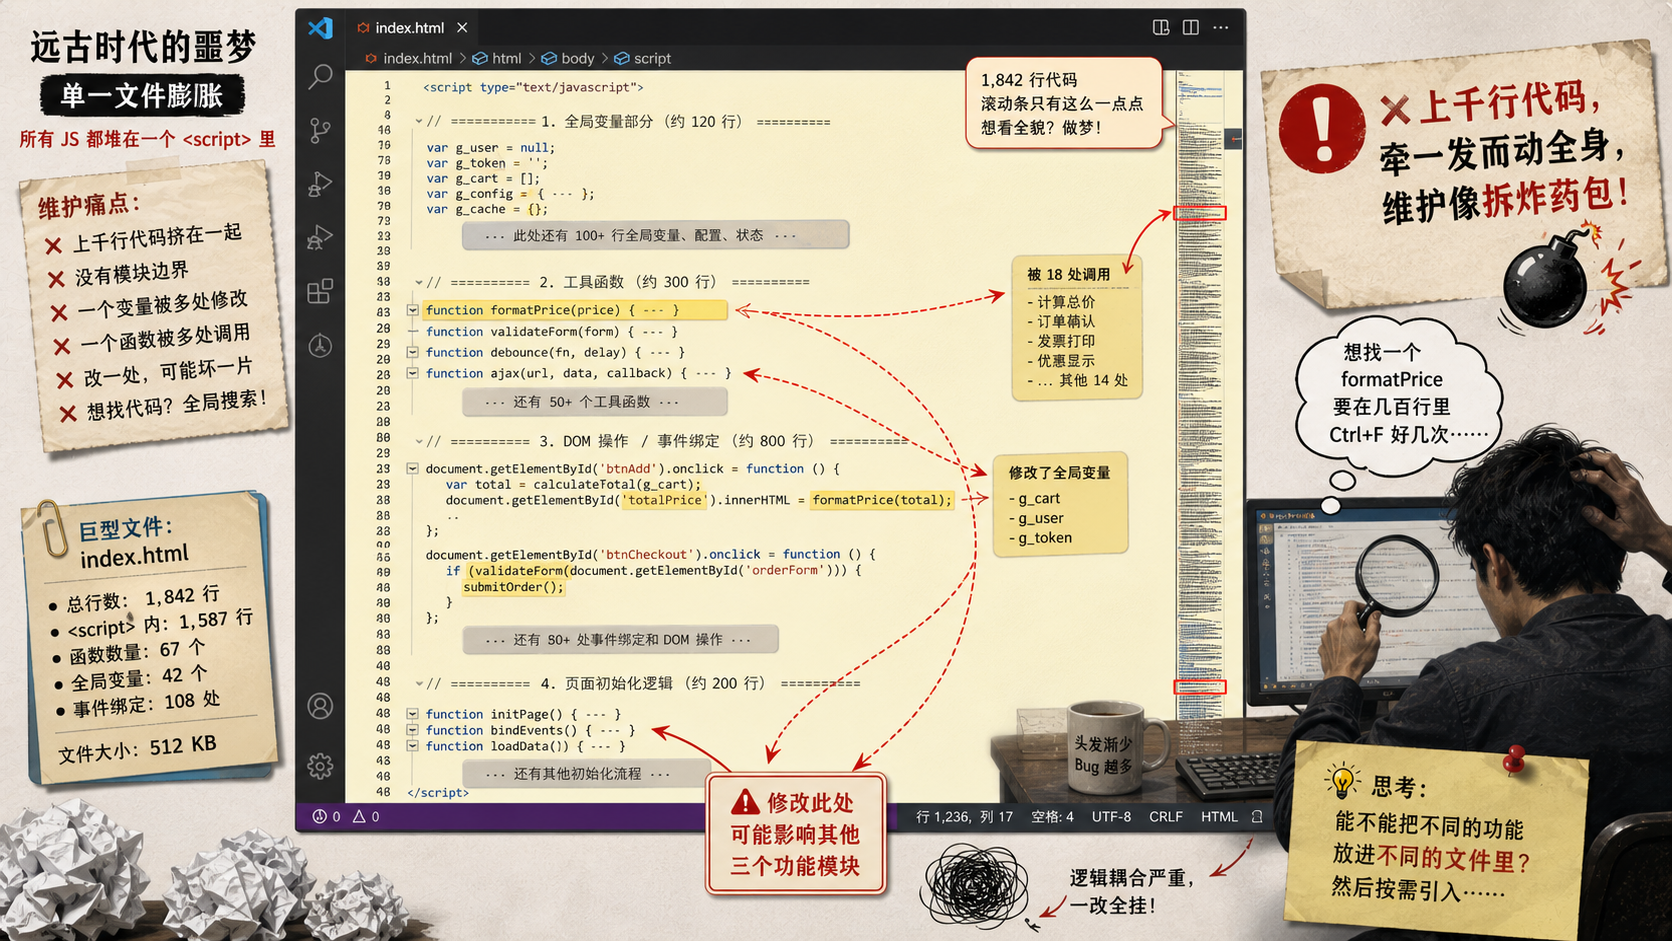This screenshot has height=941, width=1672.
Task: Open the Manage gear icon
Action: [x=320, y=766]
